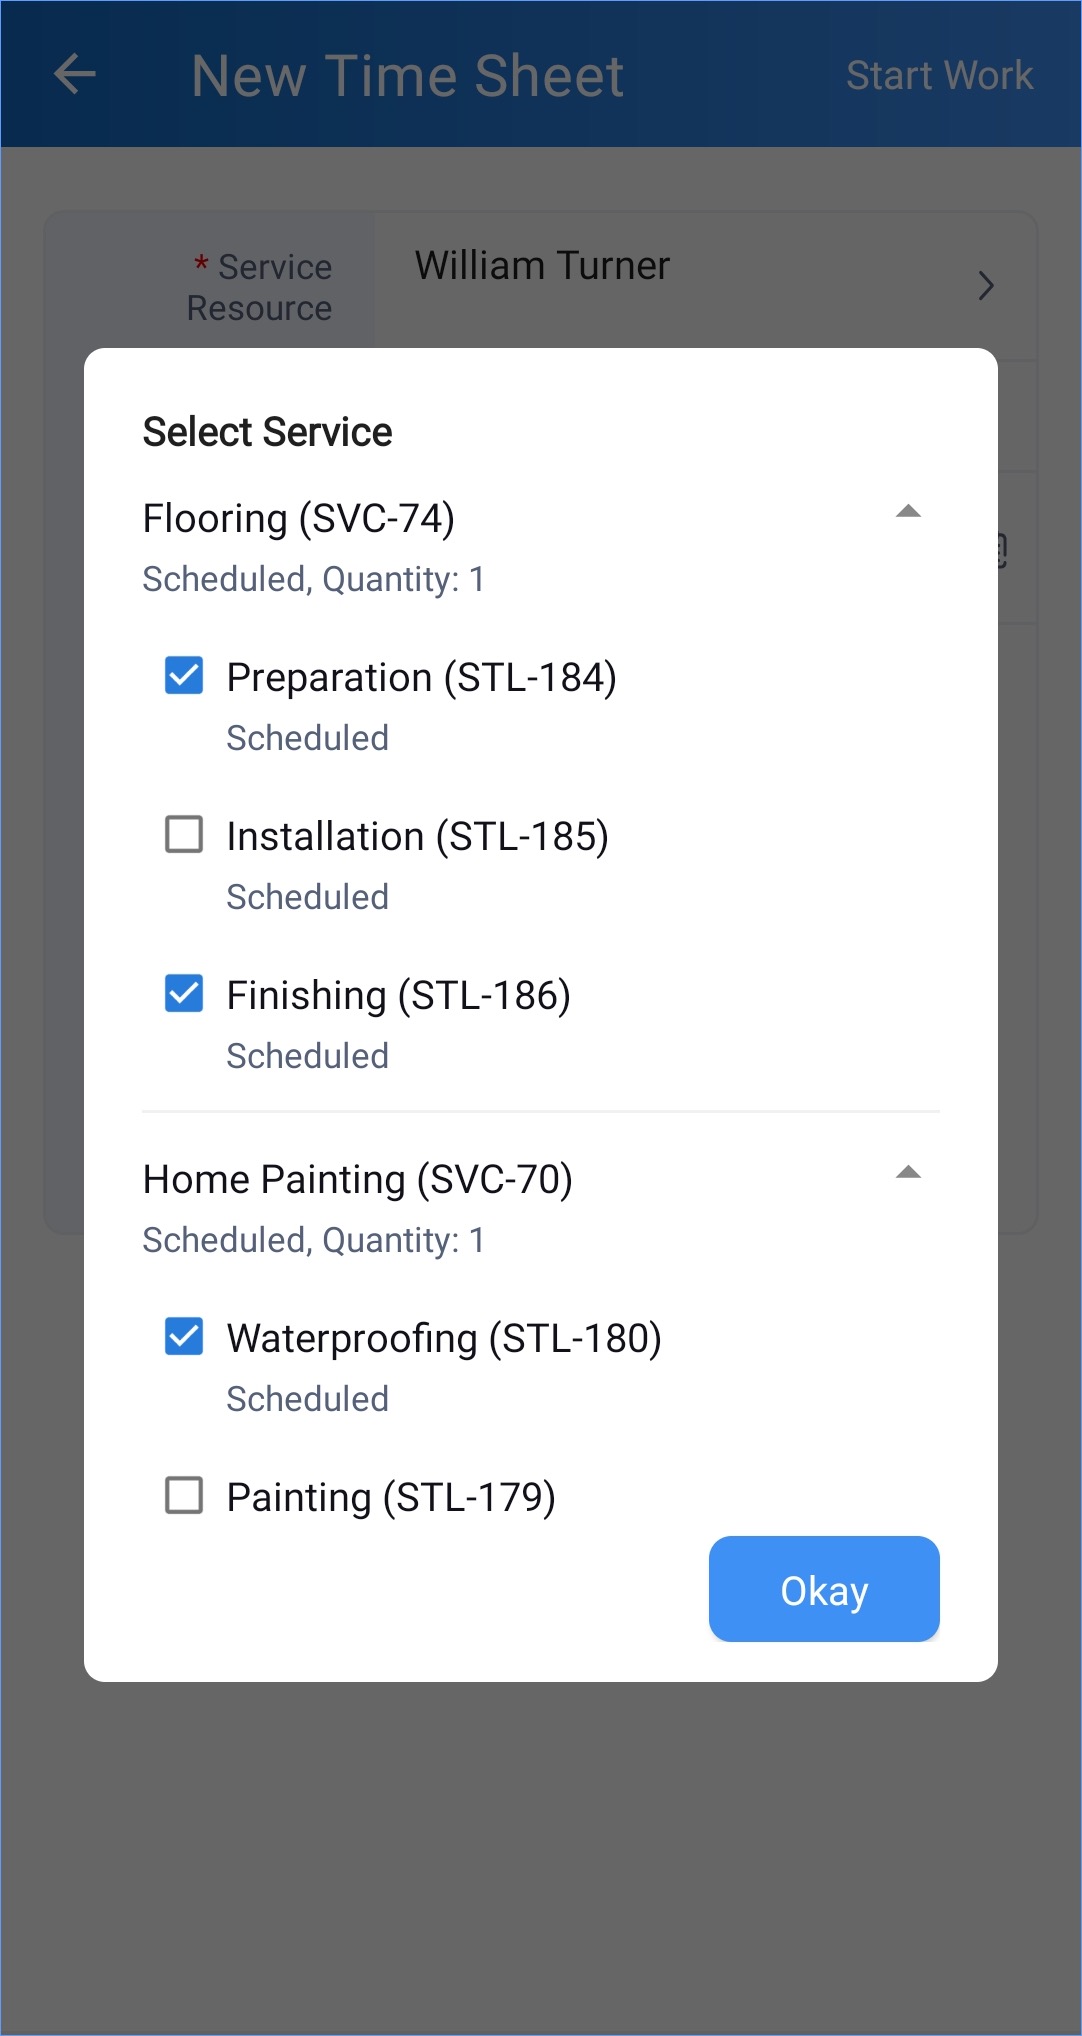
Task: Open the Service Resource chevron arrow
Action: pyautogui.click(x=986, y=286)
